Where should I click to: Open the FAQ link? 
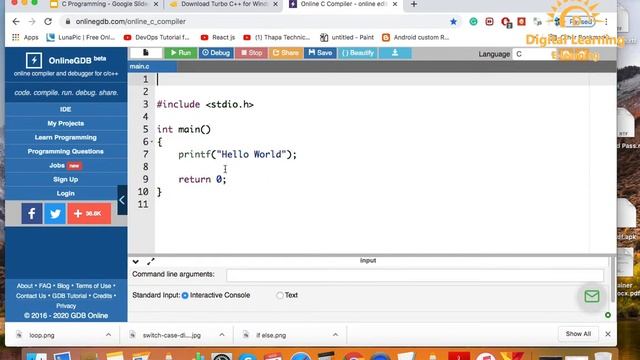[x=45, y=286]
